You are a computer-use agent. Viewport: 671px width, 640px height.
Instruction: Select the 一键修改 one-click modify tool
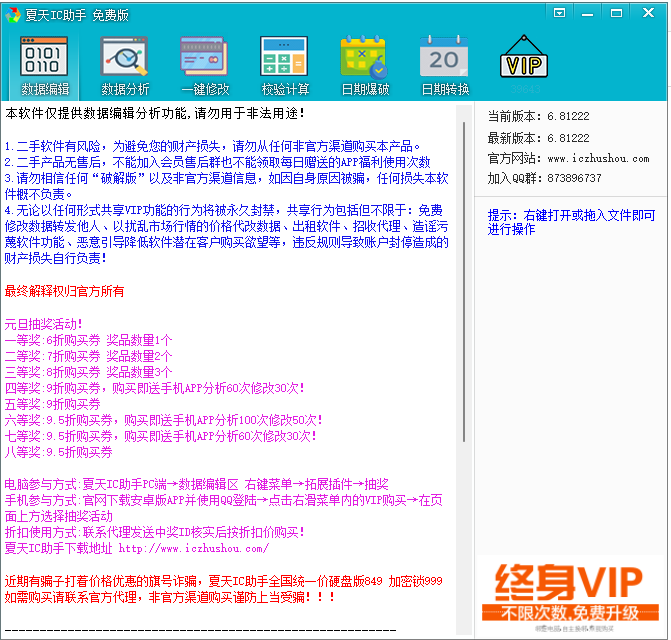click(205, 66)
